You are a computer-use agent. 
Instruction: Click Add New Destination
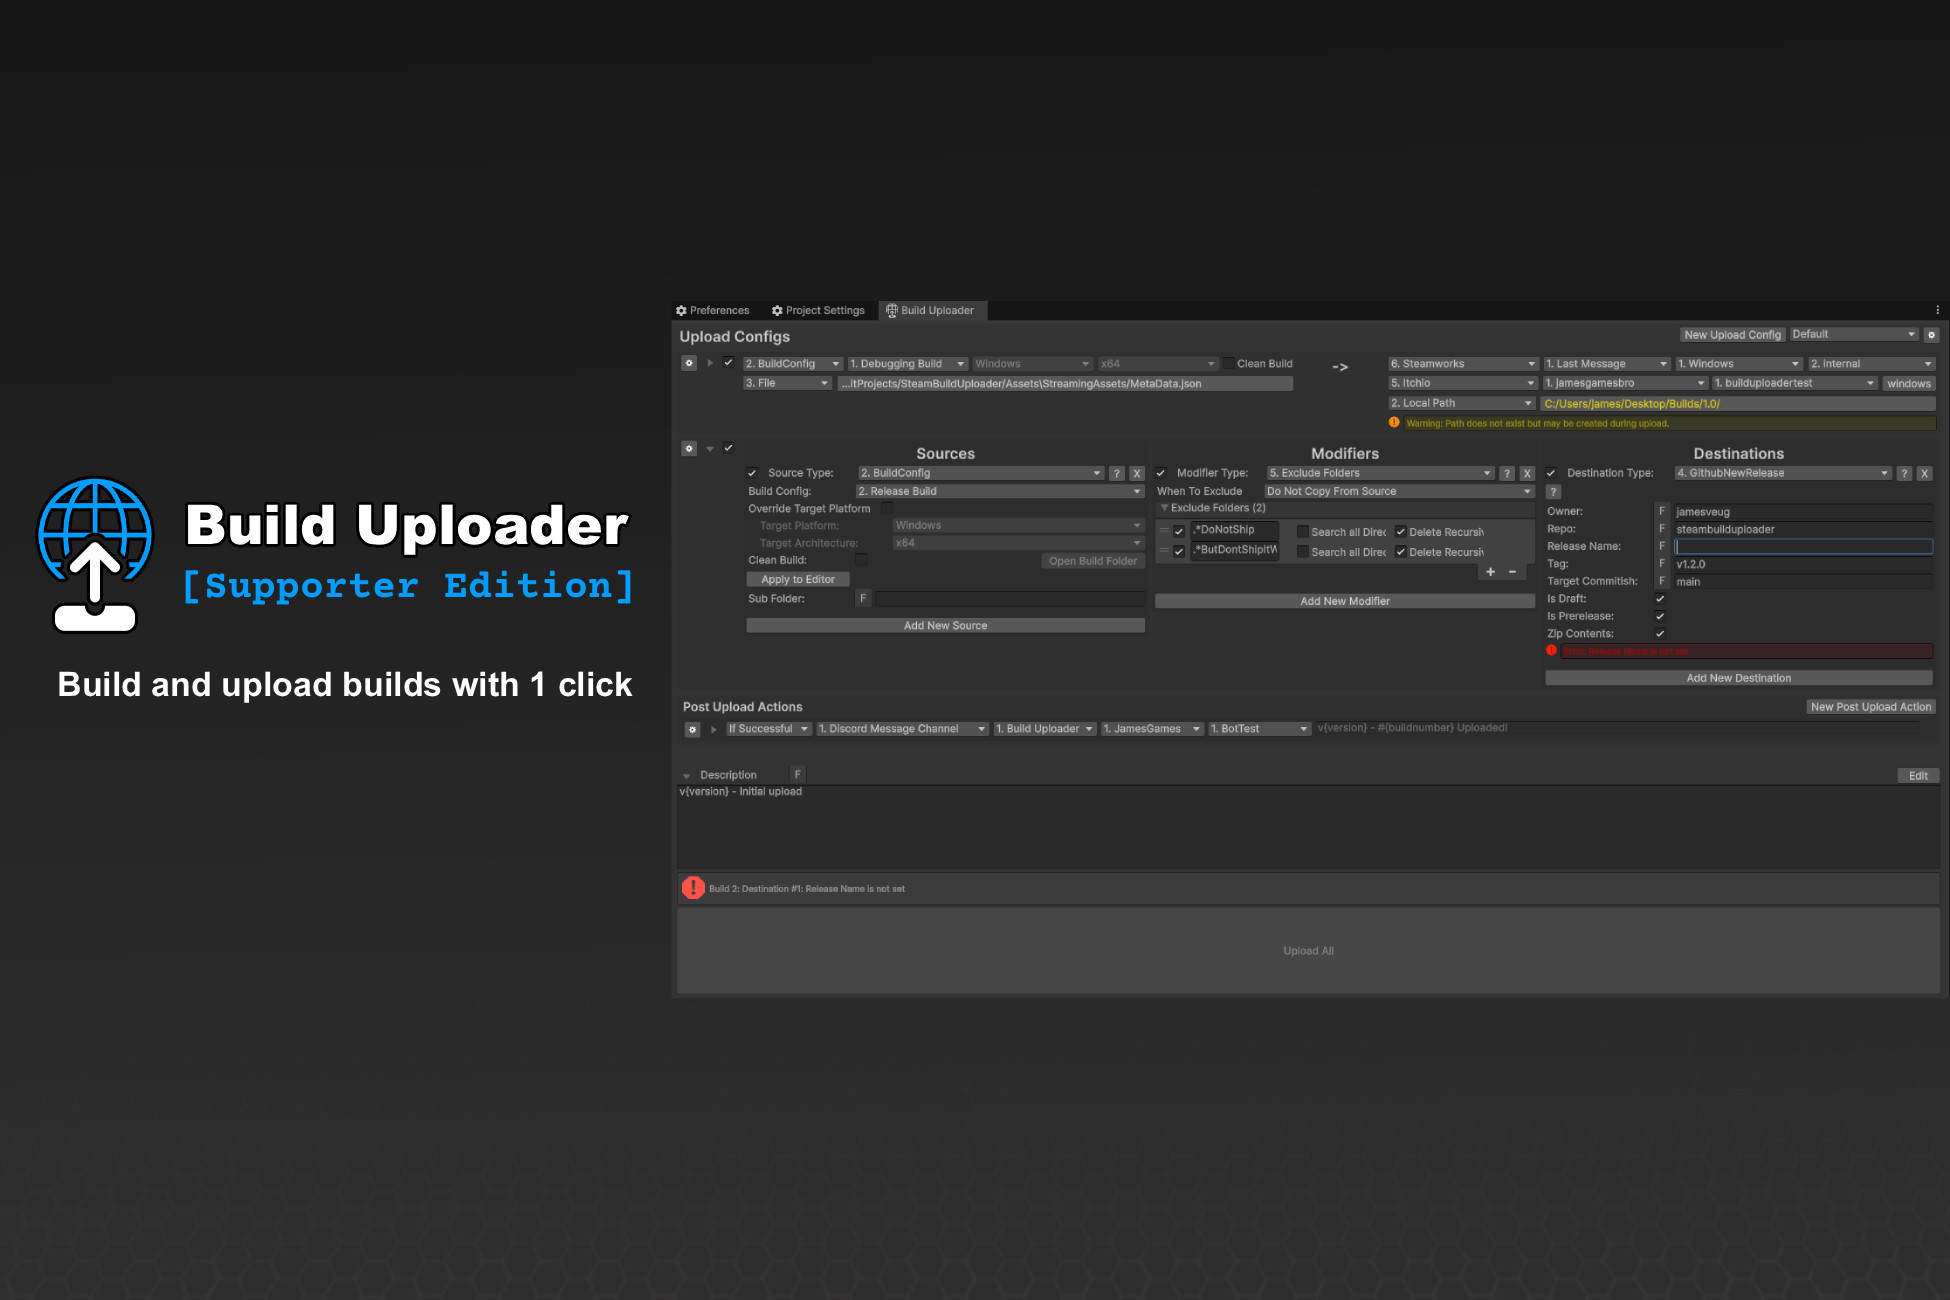pos(1738,677)
